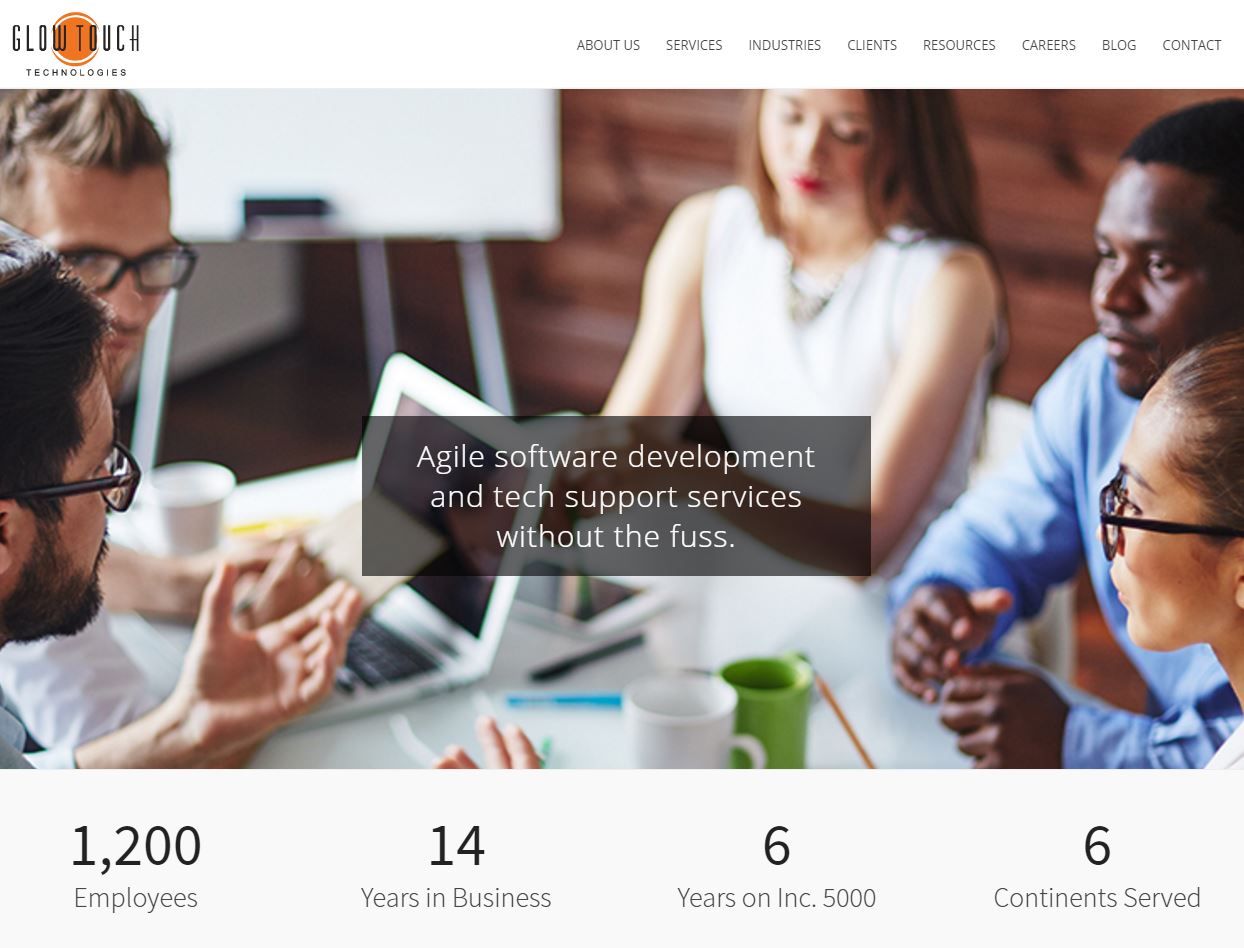Open the Blog link
Viewport: 1244px width, 948px height.
pos(1119,45)
